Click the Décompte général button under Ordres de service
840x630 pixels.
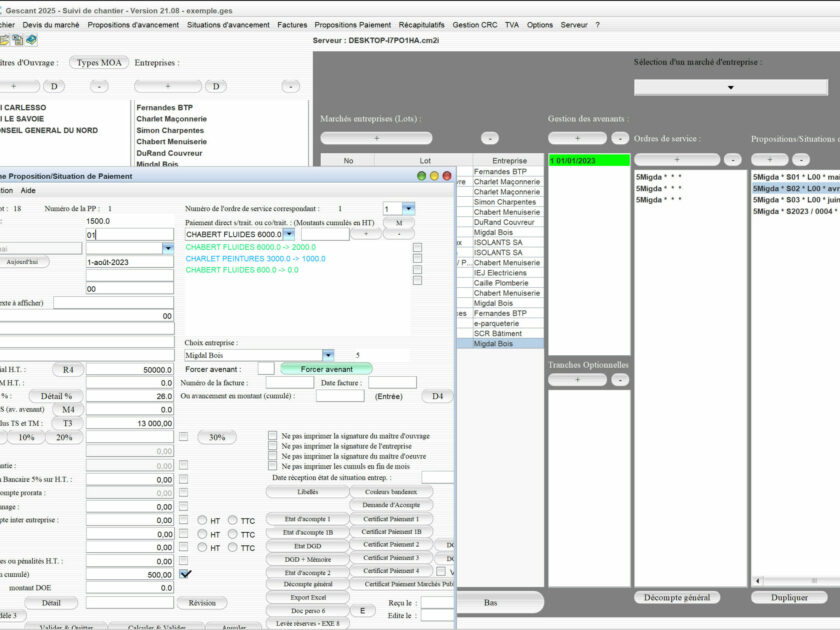[x=677, y=597]
